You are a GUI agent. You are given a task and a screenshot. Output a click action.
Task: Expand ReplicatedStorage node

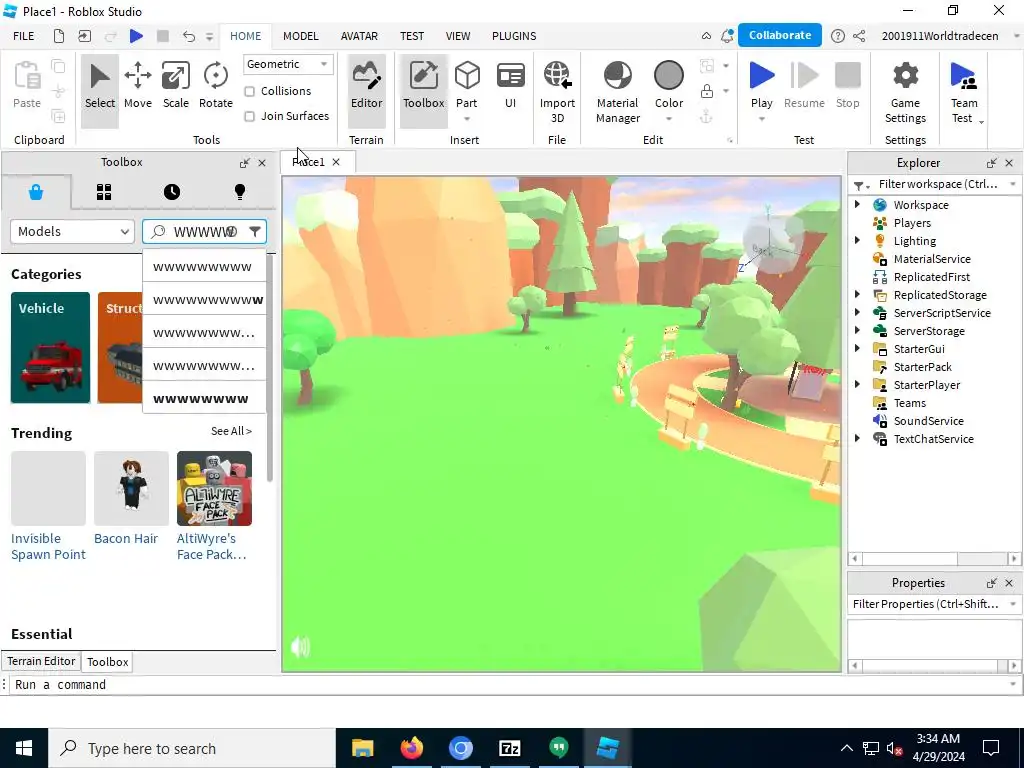(857, 295)
